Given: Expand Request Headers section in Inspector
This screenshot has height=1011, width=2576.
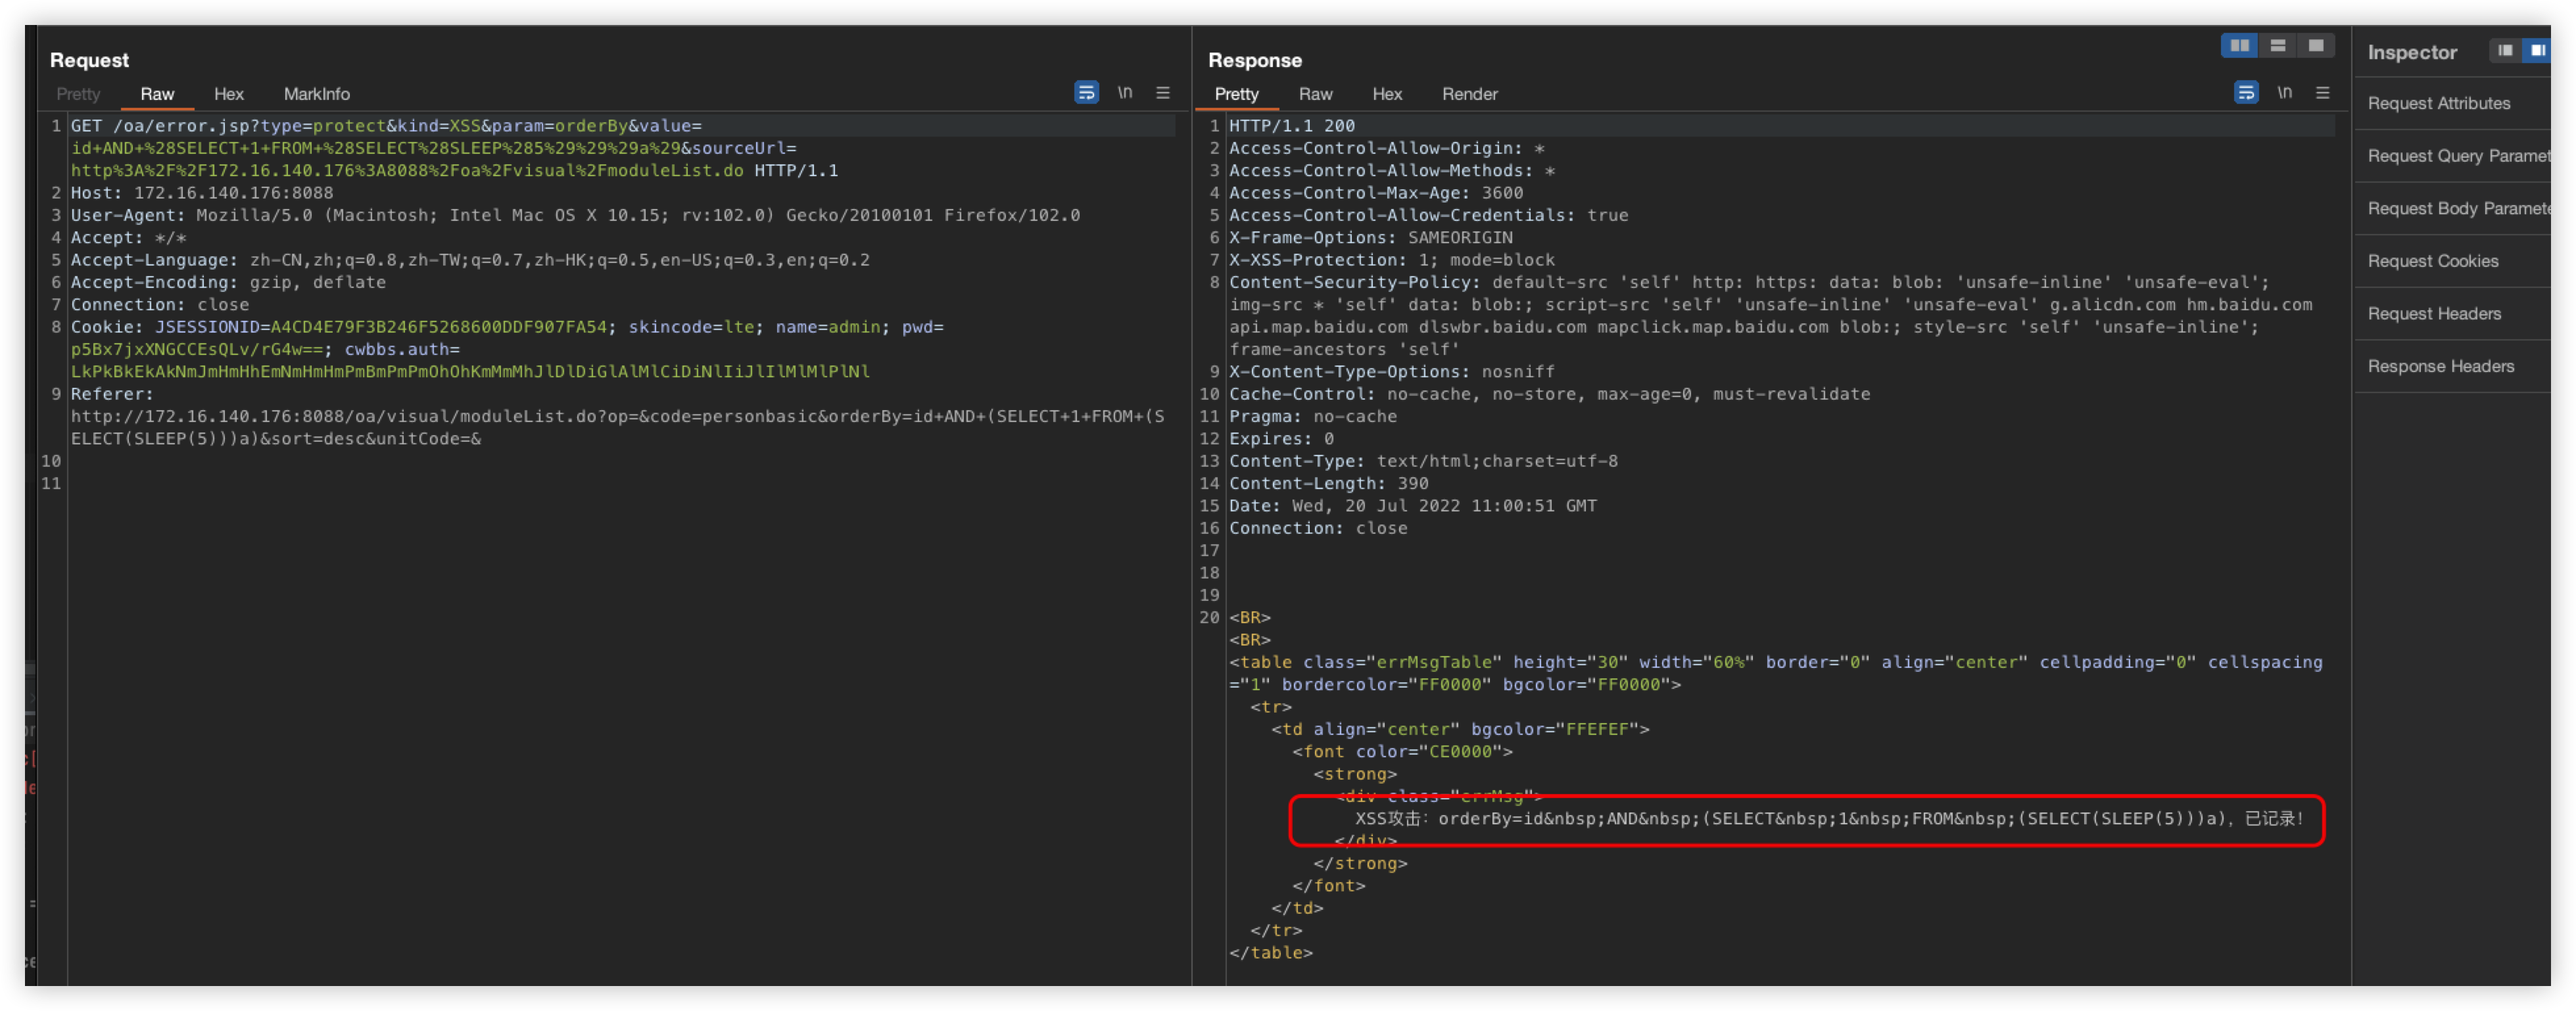Looking at the screenshot, I should (2433, 314).
